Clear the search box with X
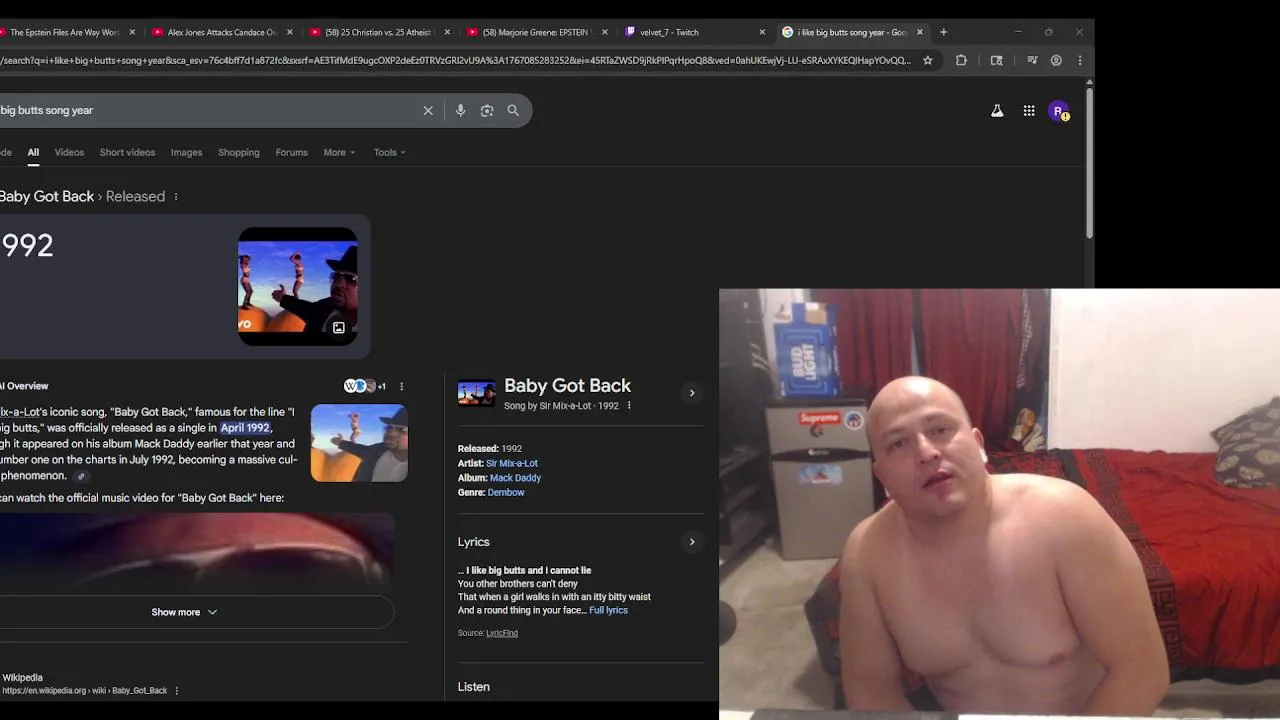The height and width of the screenshot is (720, 1280). pyautogui.click(x=428, y=111)
